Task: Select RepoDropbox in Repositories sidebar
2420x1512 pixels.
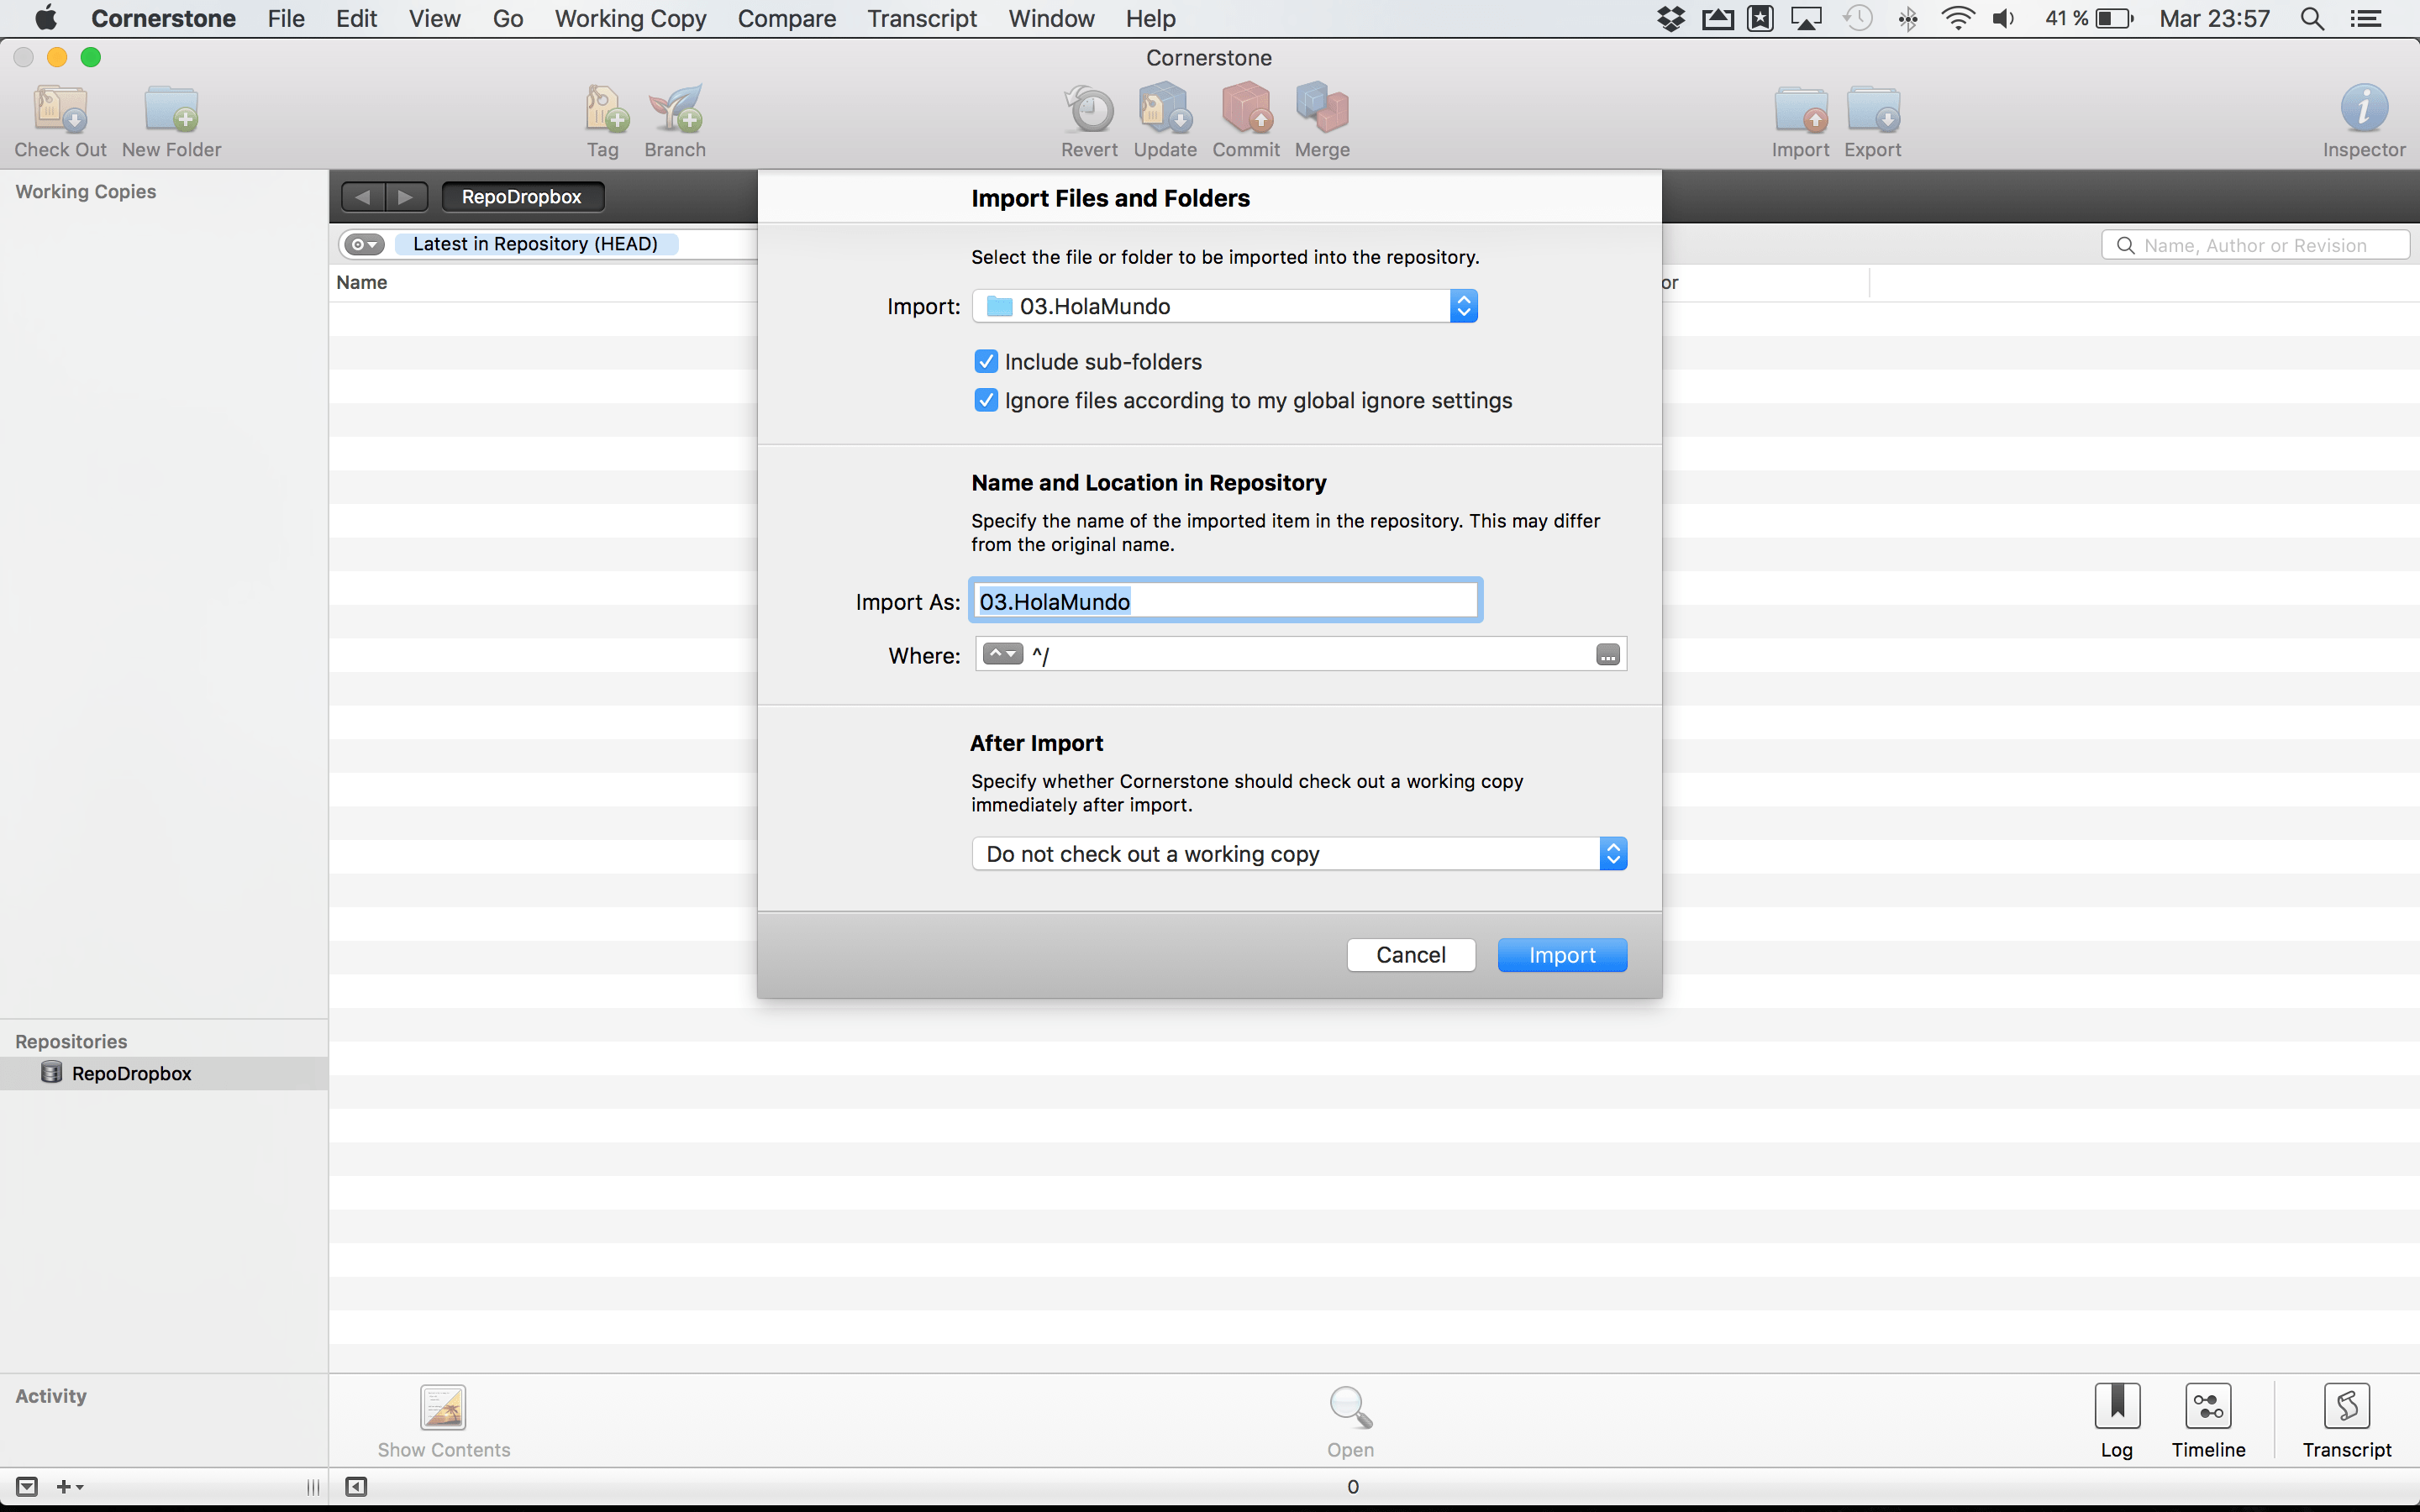Action: click(164, 1073)
